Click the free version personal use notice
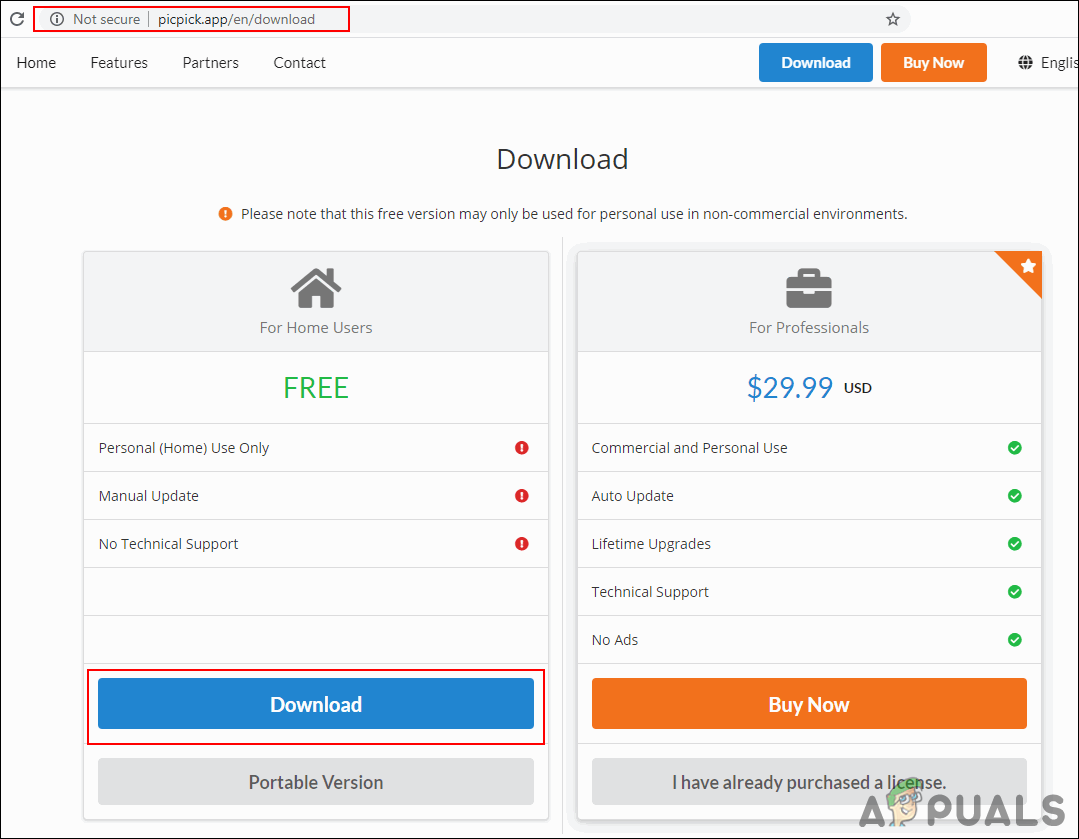The width and height of the screenshot is (1079, 839). [574, 214]
